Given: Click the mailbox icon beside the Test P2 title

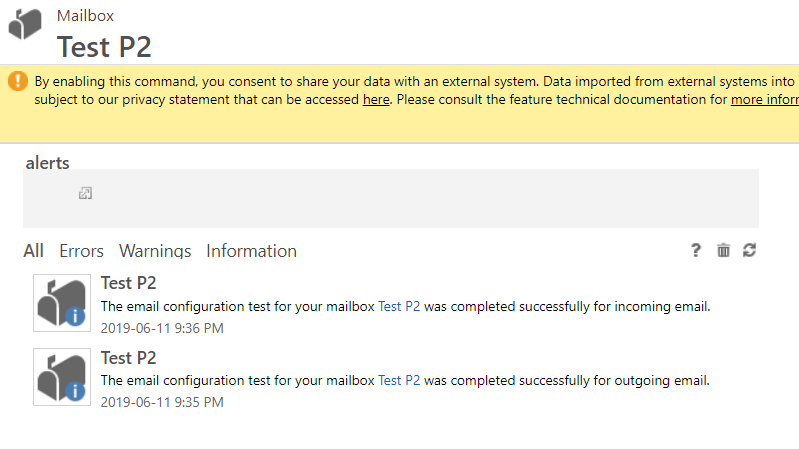Looking at the screenshot, I should (x=25, y=24).
